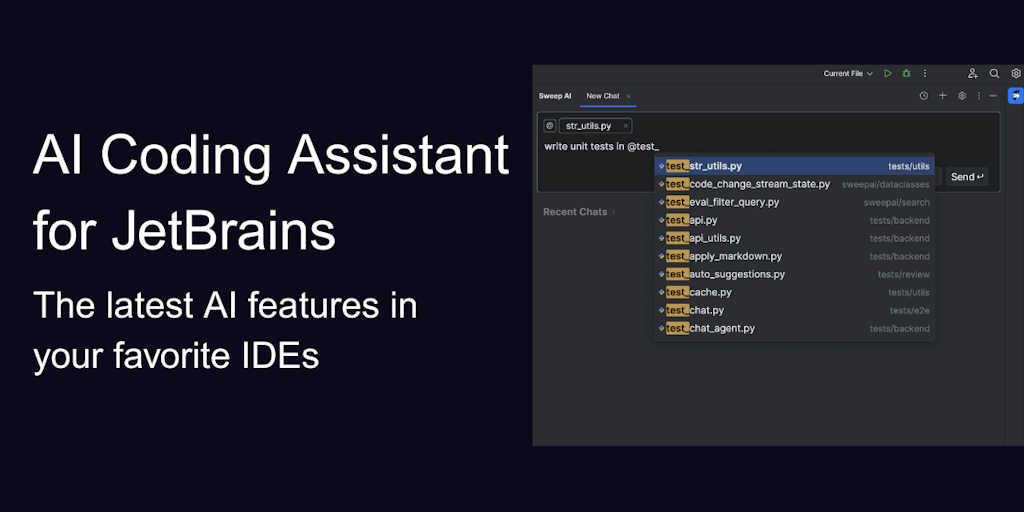Switch to the Sweep AI tab
This screenshot has height=512, width=1024.
pos(554,96)
